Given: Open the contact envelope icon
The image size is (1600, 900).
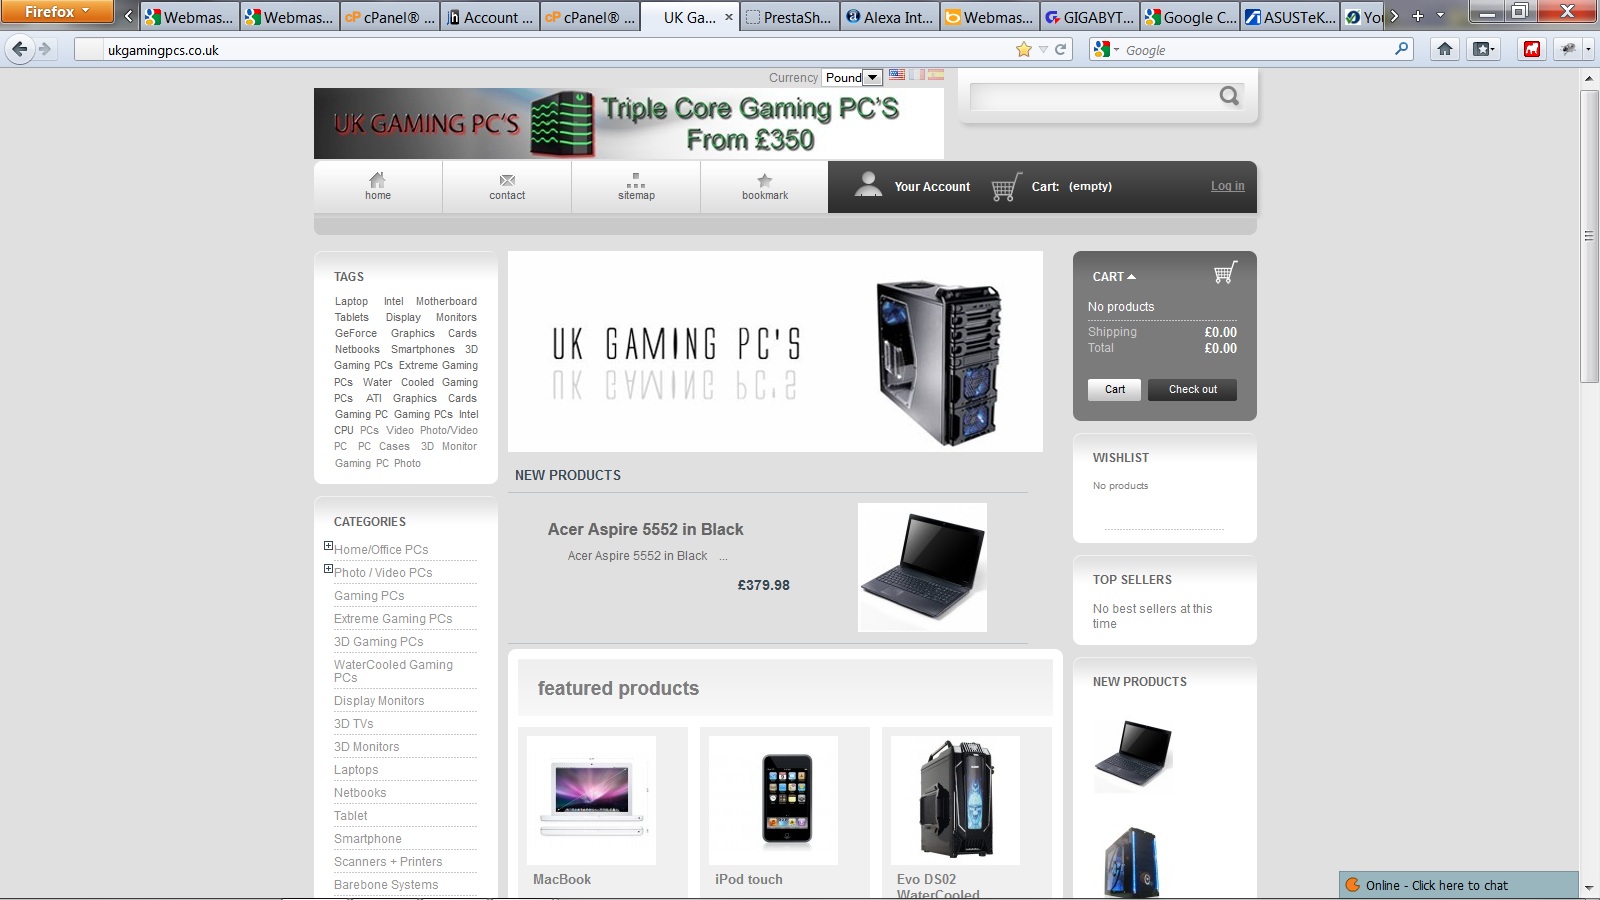Looking at the screenshot, I should (507, 180).
